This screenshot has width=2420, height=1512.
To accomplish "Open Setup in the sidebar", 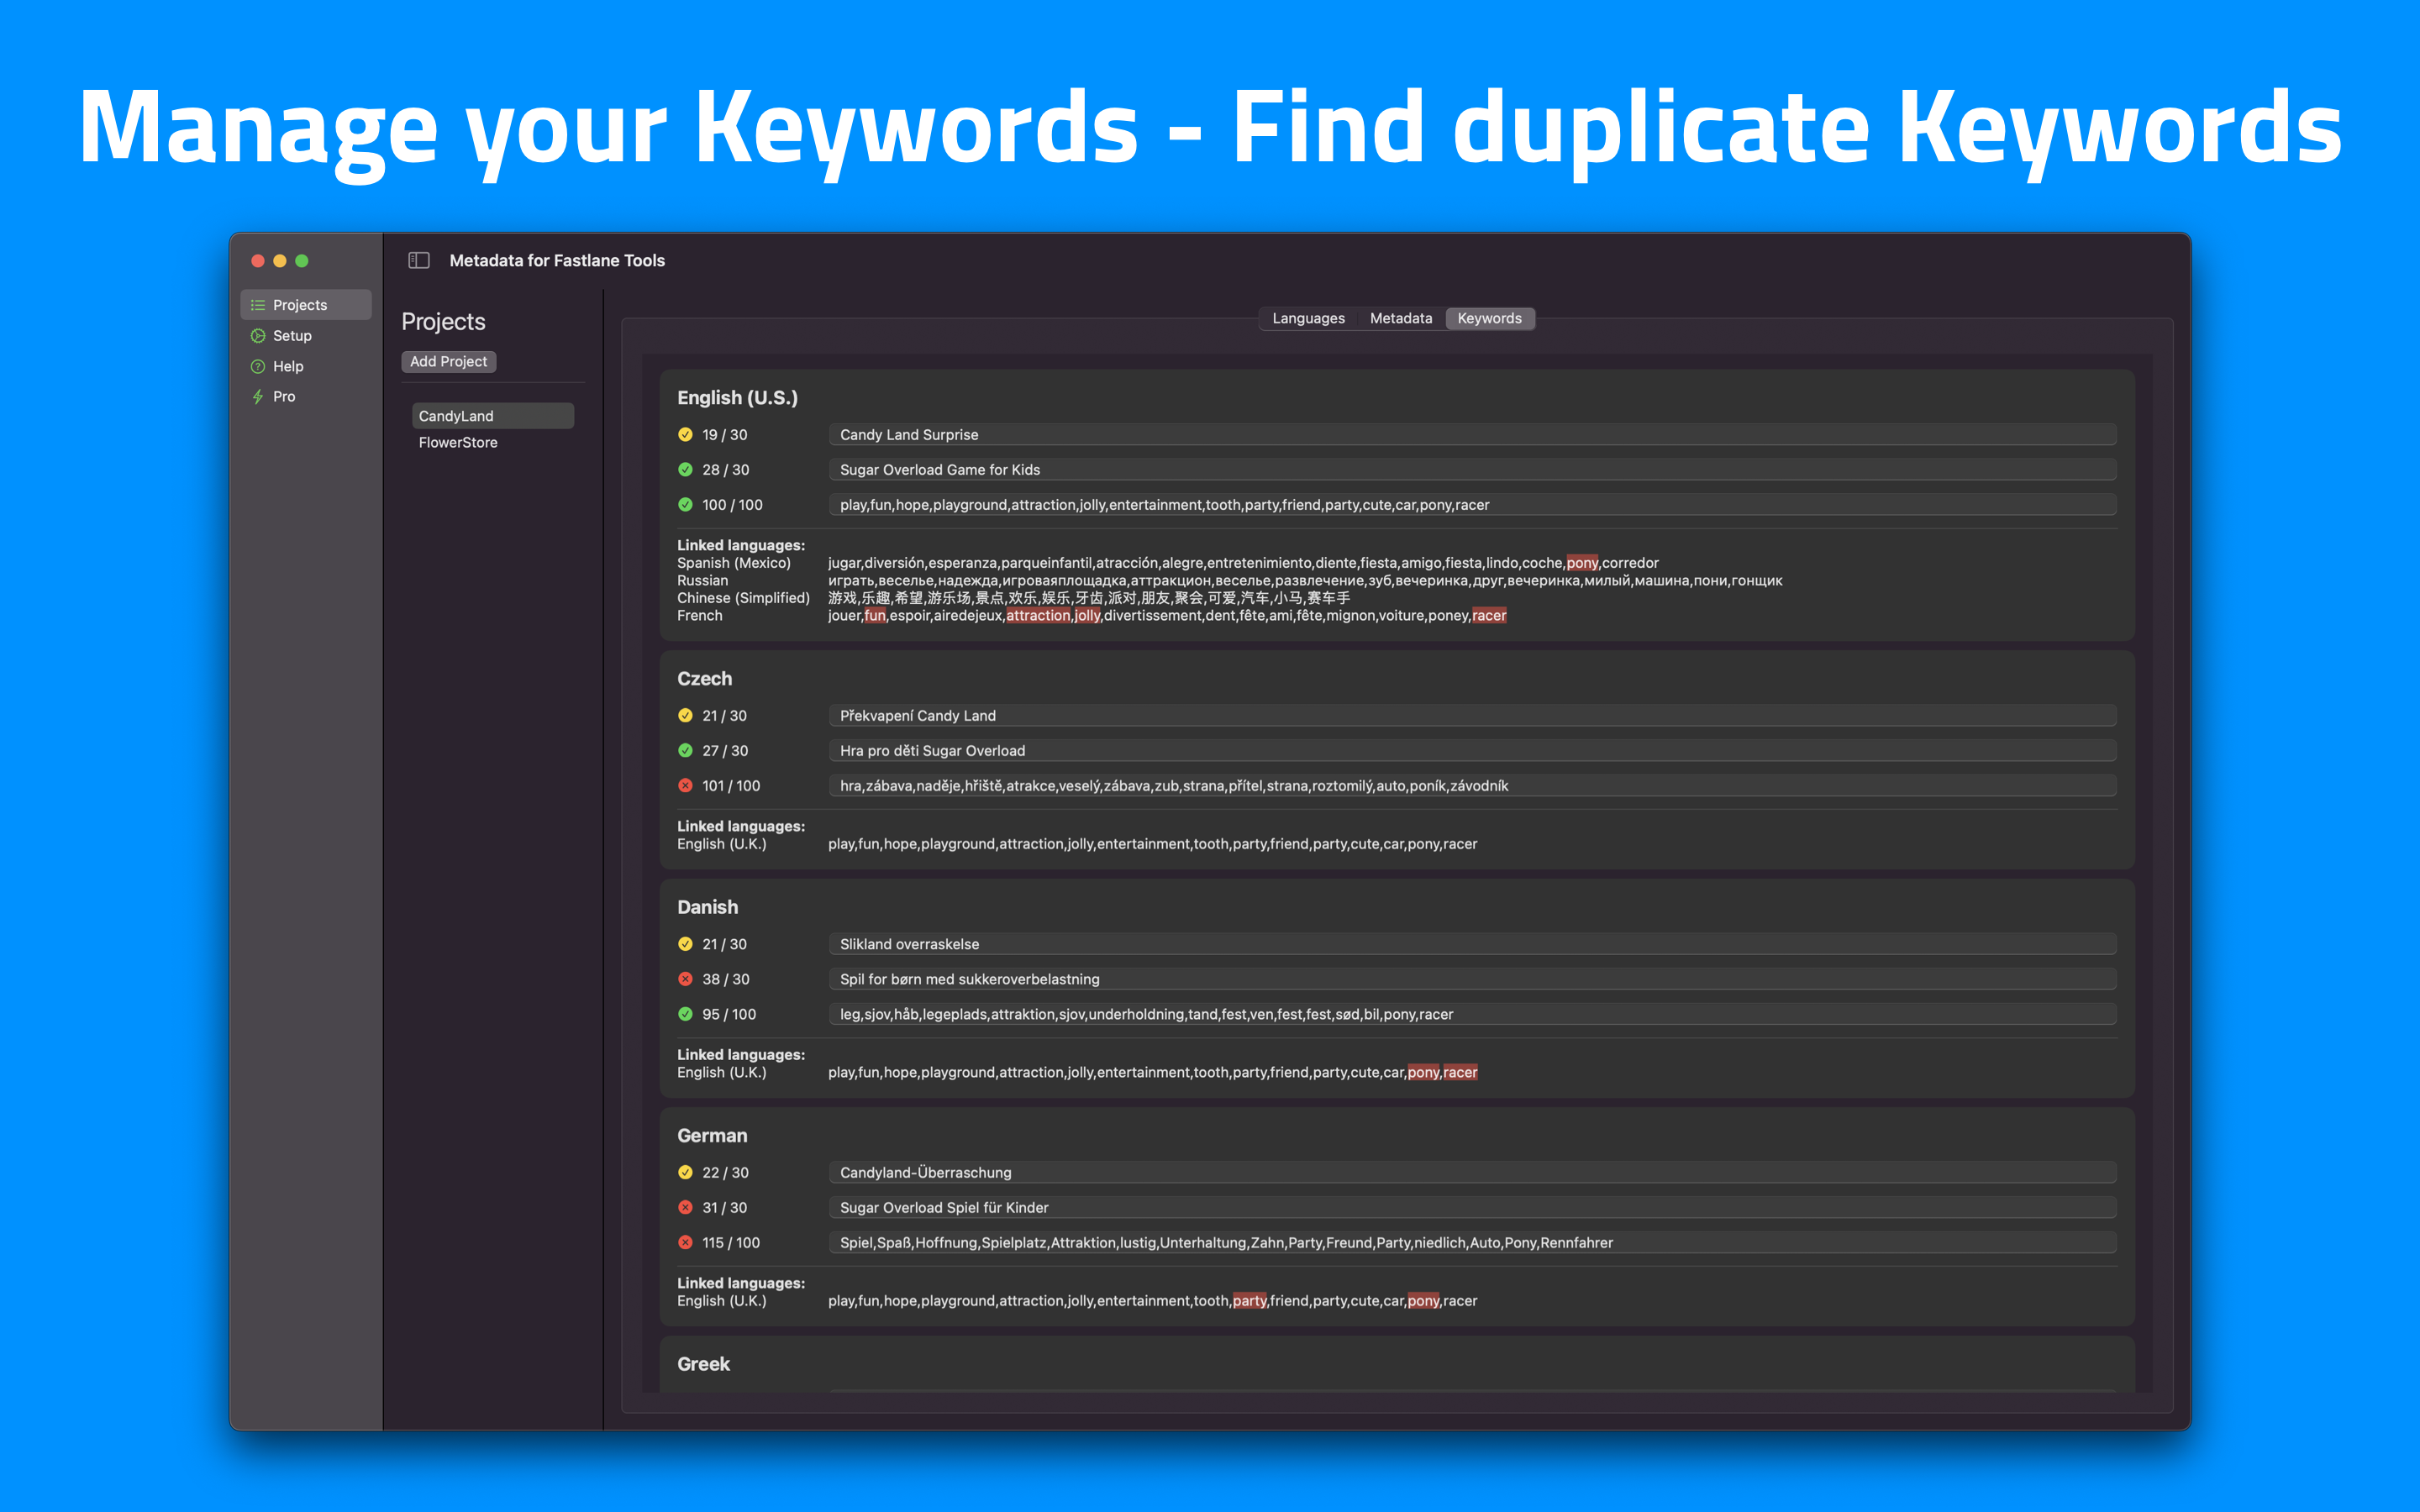I will click(x=306, y=336).
